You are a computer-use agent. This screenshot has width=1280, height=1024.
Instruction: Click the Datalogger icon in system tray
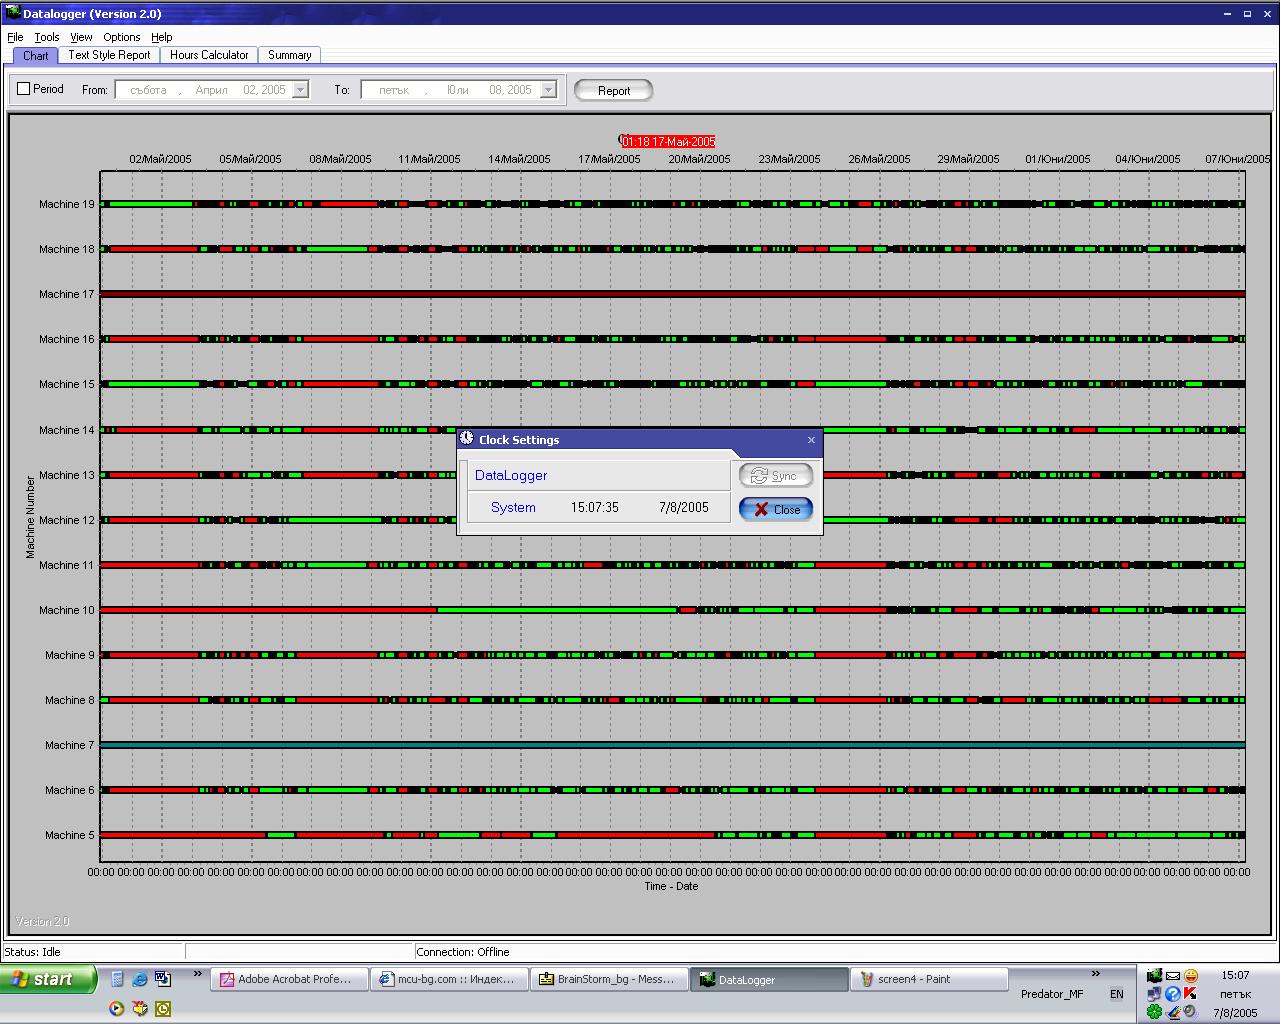(1154, 975)
